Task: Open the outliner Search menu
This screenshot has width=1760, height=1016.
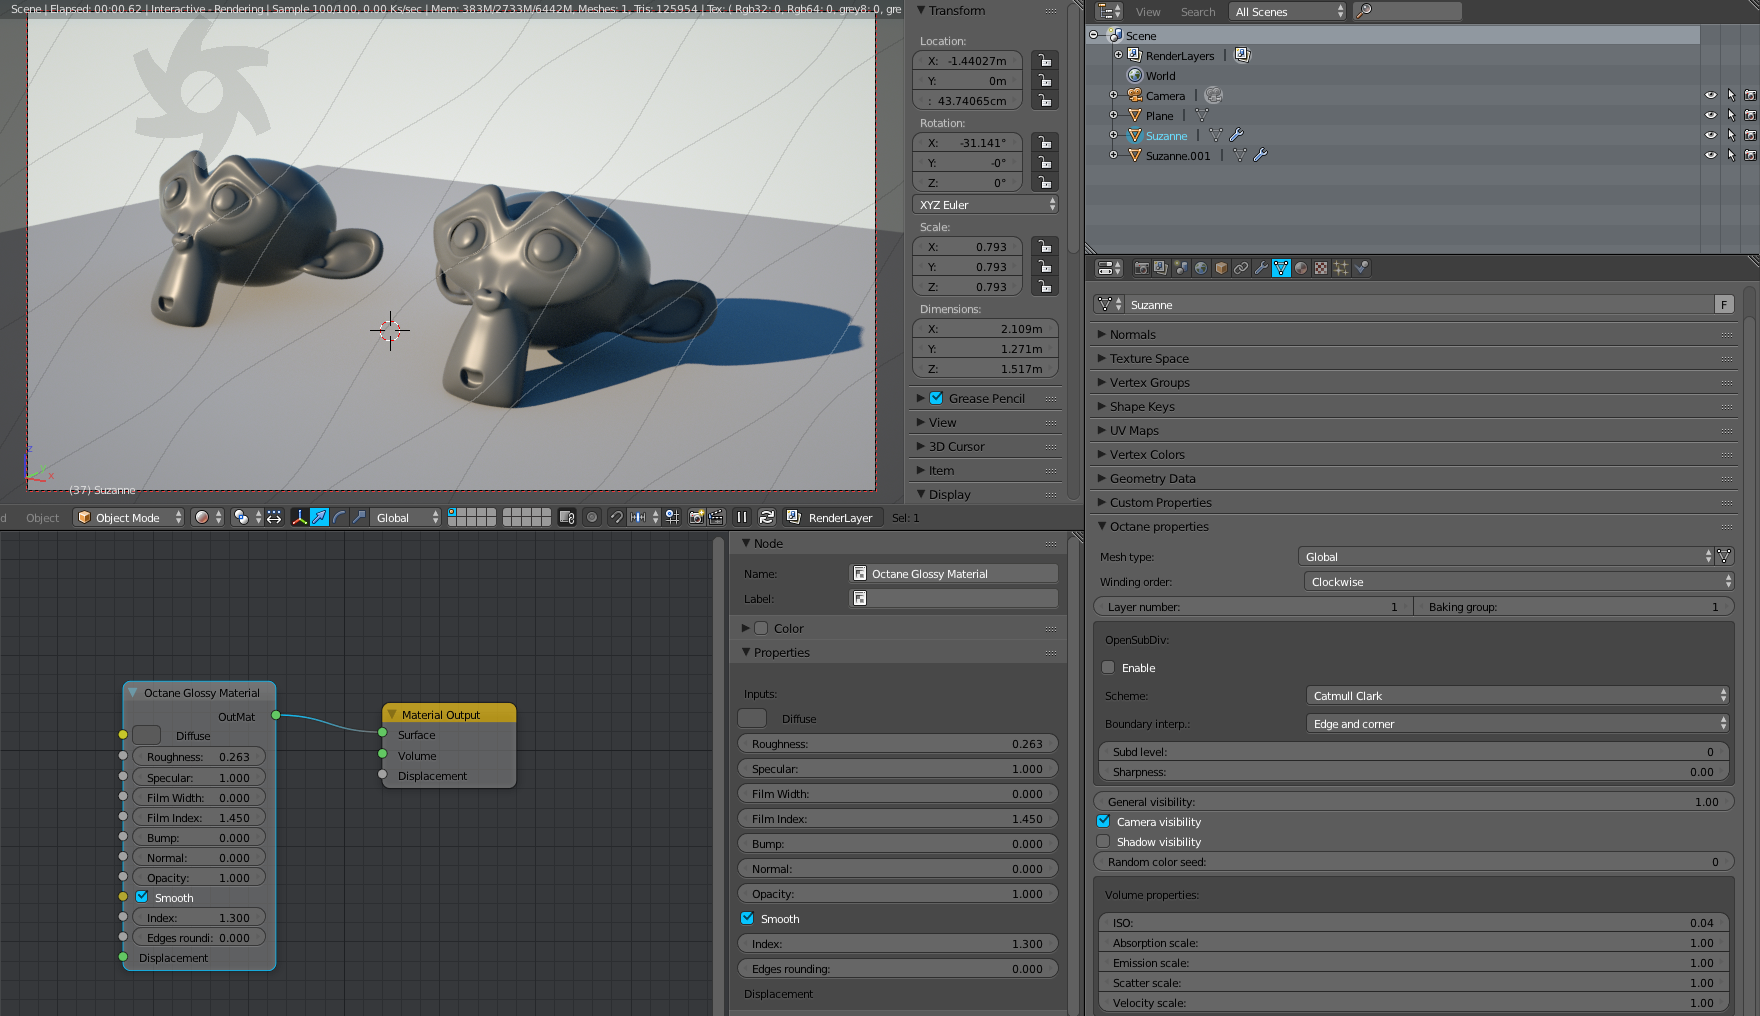Action: pyautogui.click(x=1198, y=12)
